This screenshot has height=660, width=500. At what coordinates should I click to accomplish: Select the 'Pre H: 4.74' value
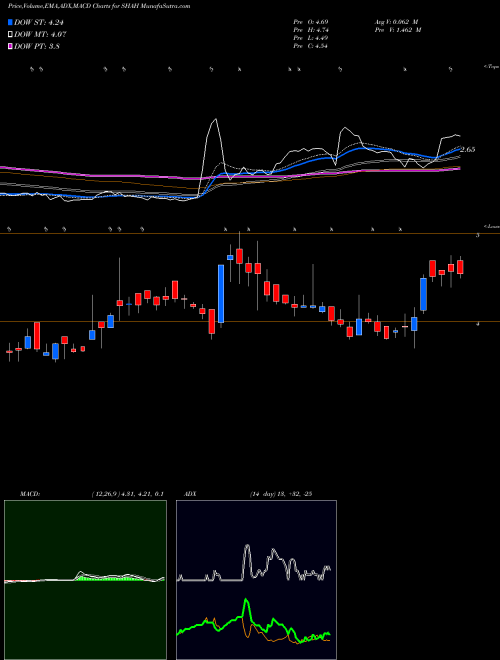[311, 30]
